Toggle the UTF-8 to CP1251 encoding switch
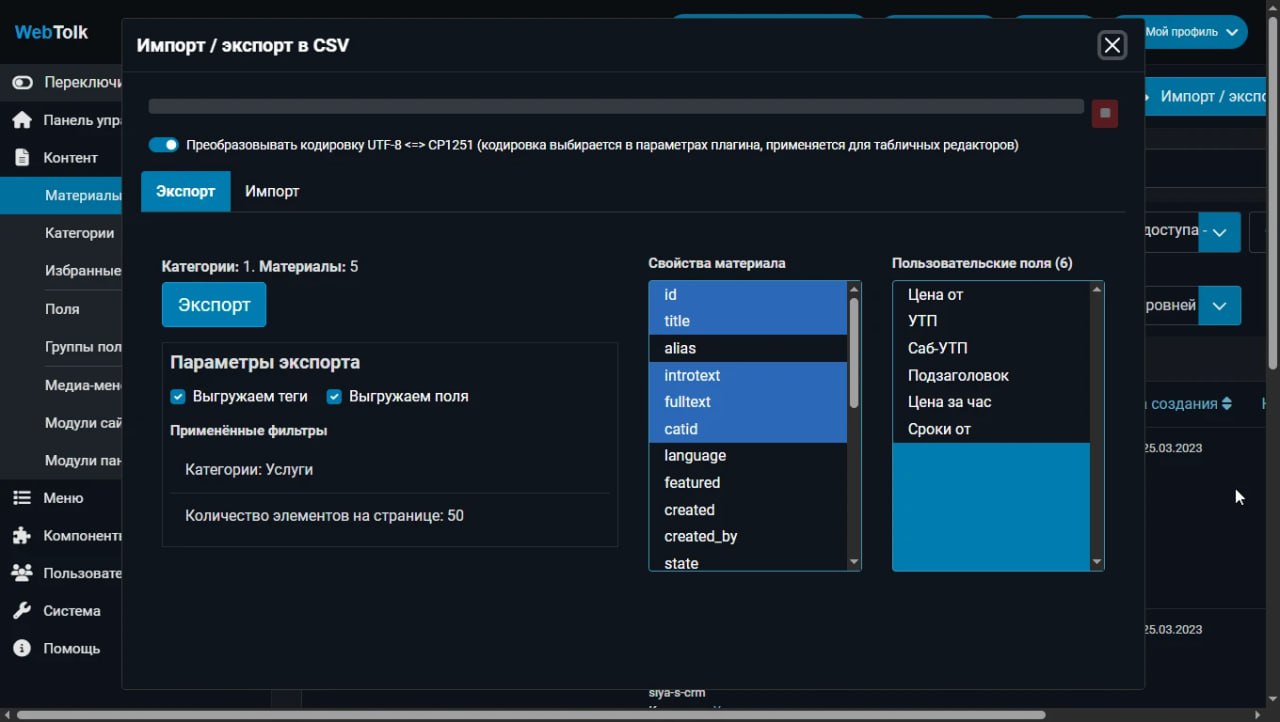The height and width of the screenshot is (722, 1280). 162,144
